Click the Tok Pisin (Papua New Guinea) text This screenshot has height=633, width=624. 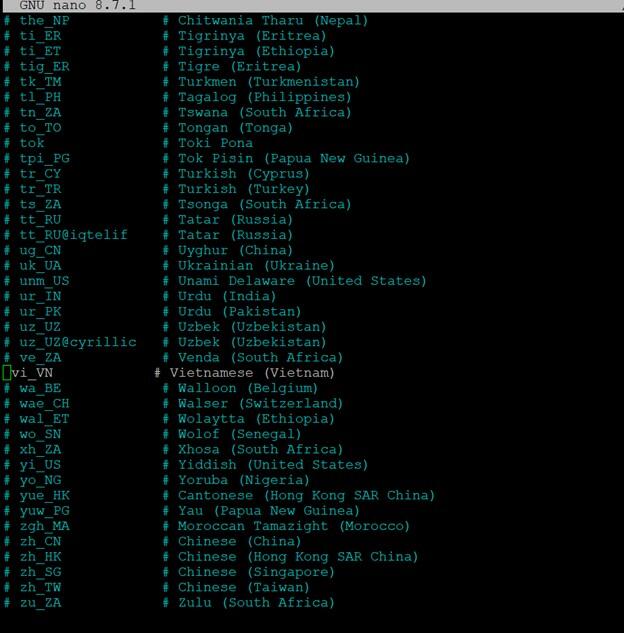coord(294,158)
